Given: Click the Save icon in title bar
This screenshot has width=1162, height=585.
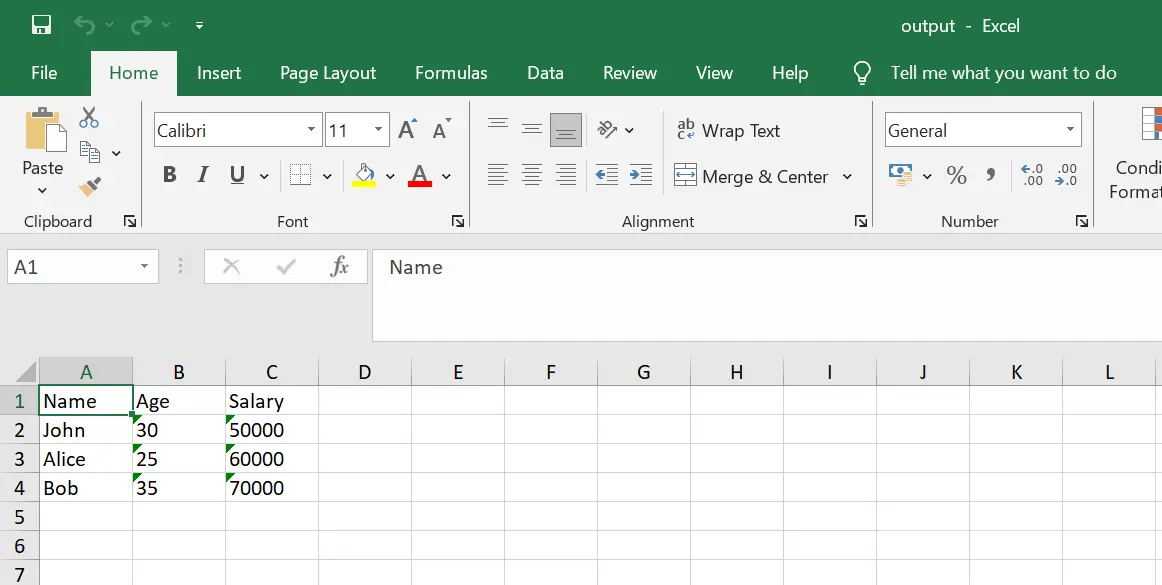Looking at the screenshot, I should coord(41,25).
